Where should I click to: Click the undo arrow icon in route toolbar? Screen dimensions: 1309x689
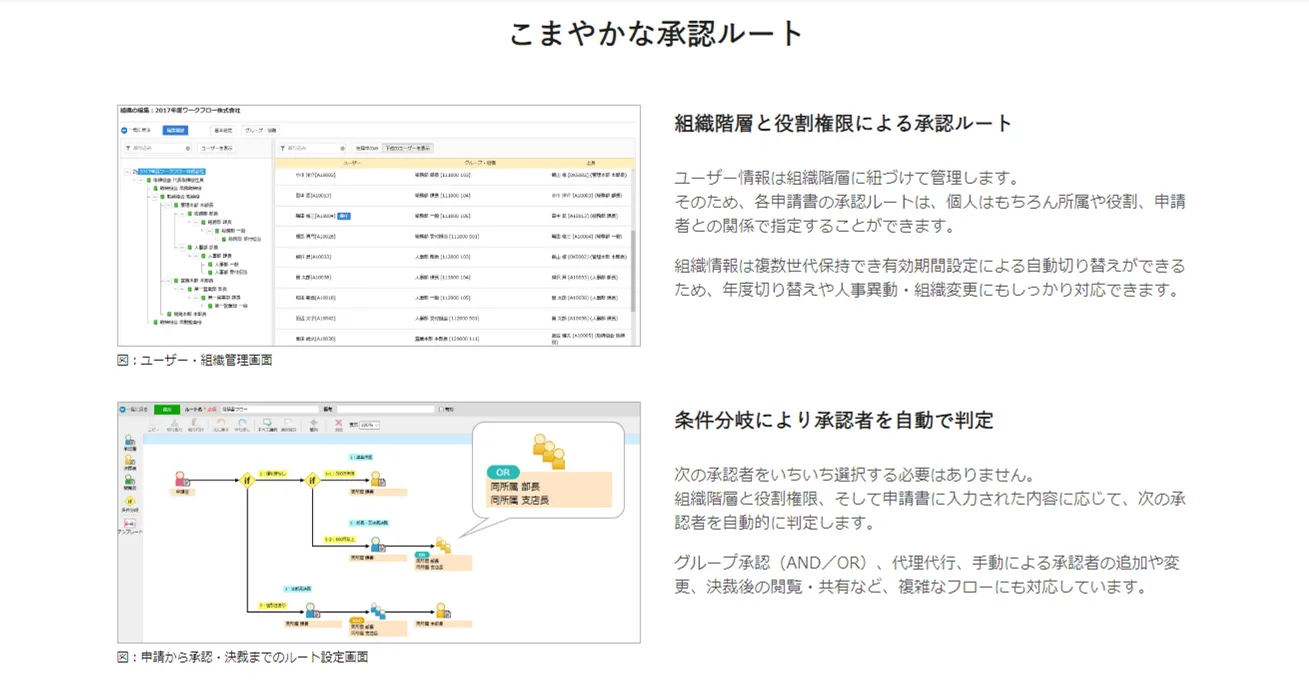tap(219, 424)
